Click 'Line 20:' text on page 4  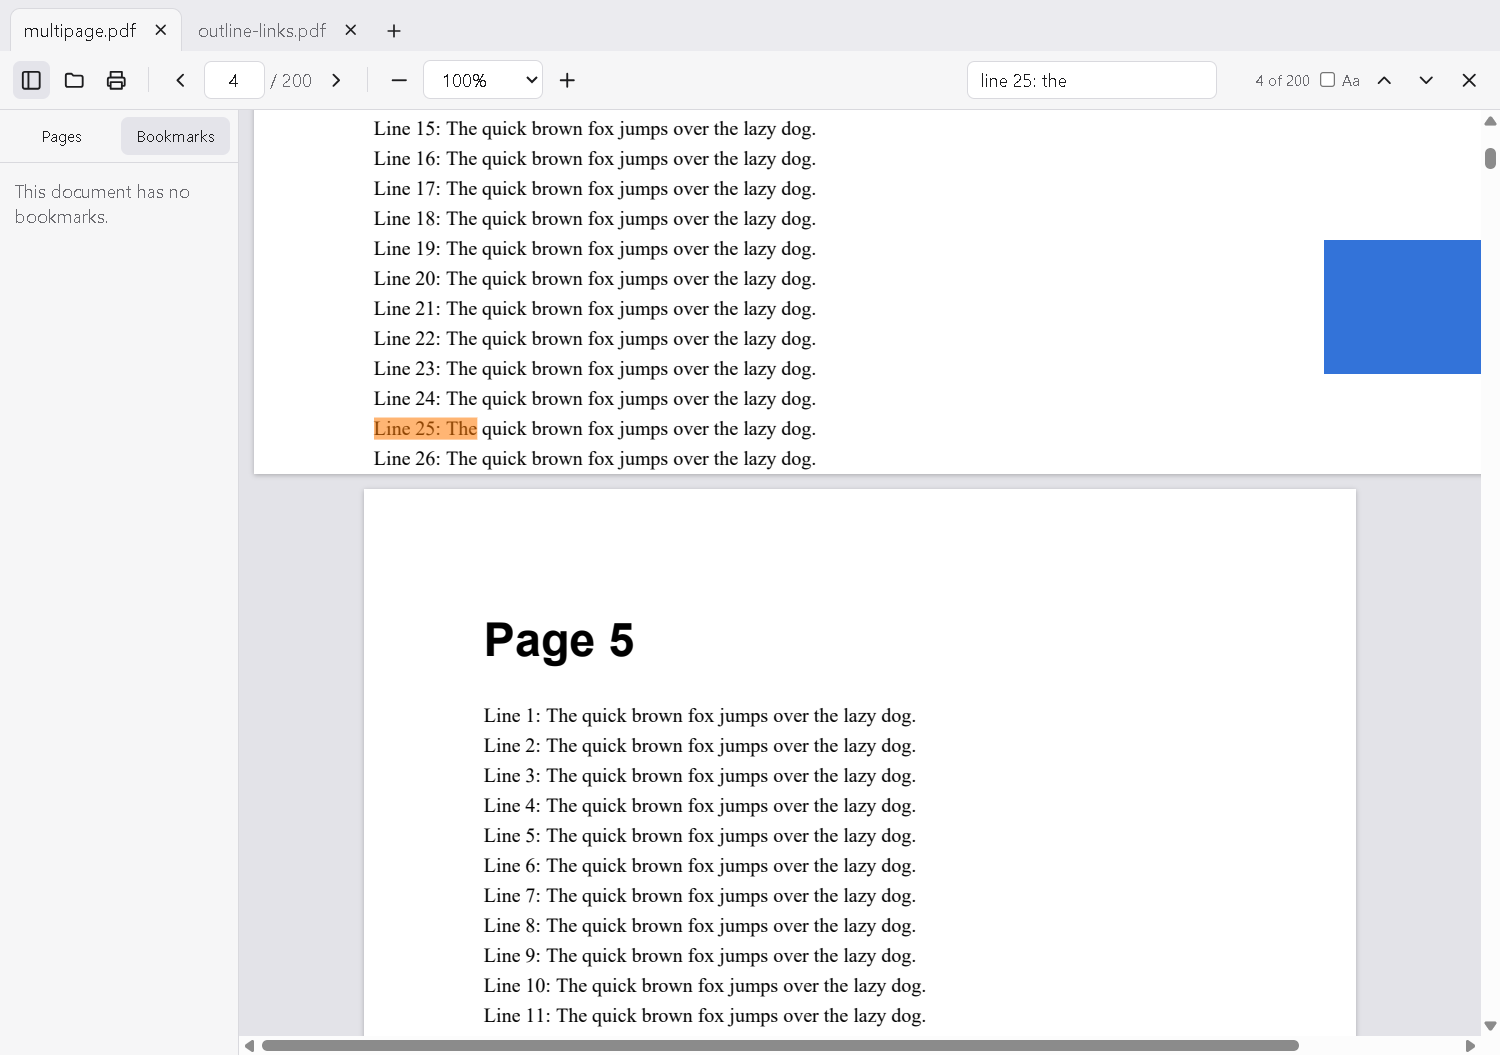tap(407, 279)
